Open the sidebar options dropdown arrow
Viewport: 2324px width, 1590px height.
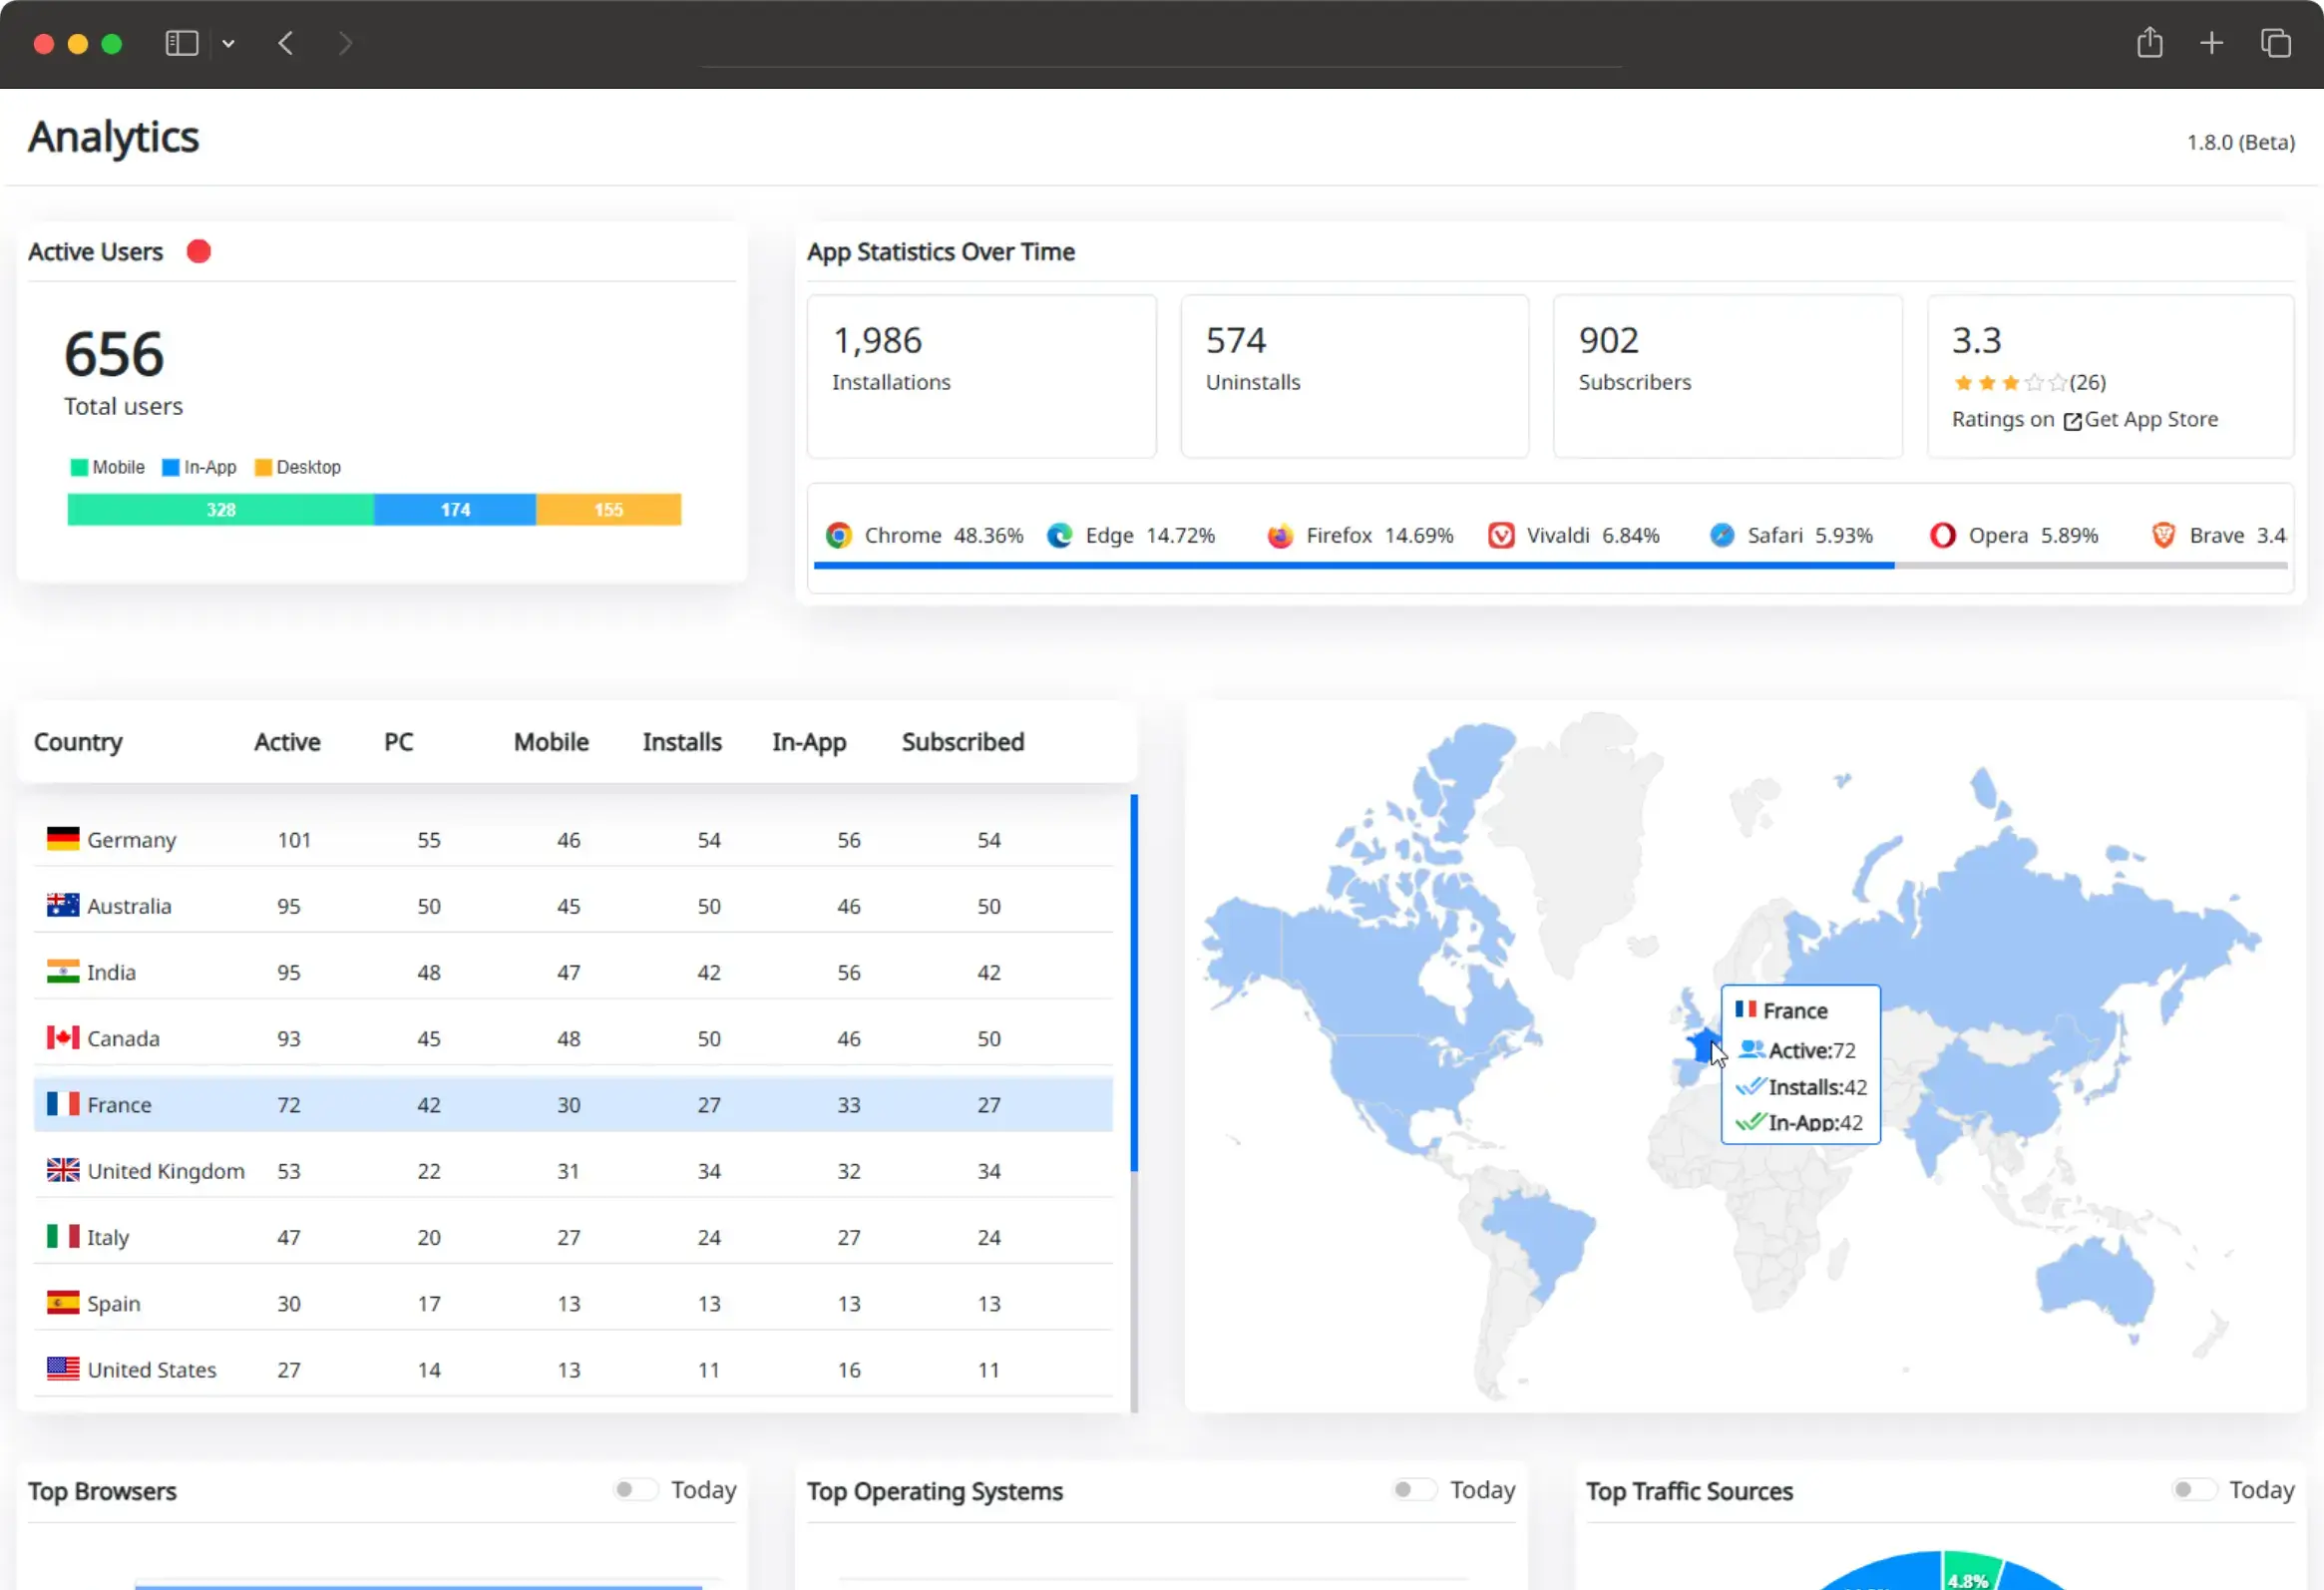[x=228, y=44]
